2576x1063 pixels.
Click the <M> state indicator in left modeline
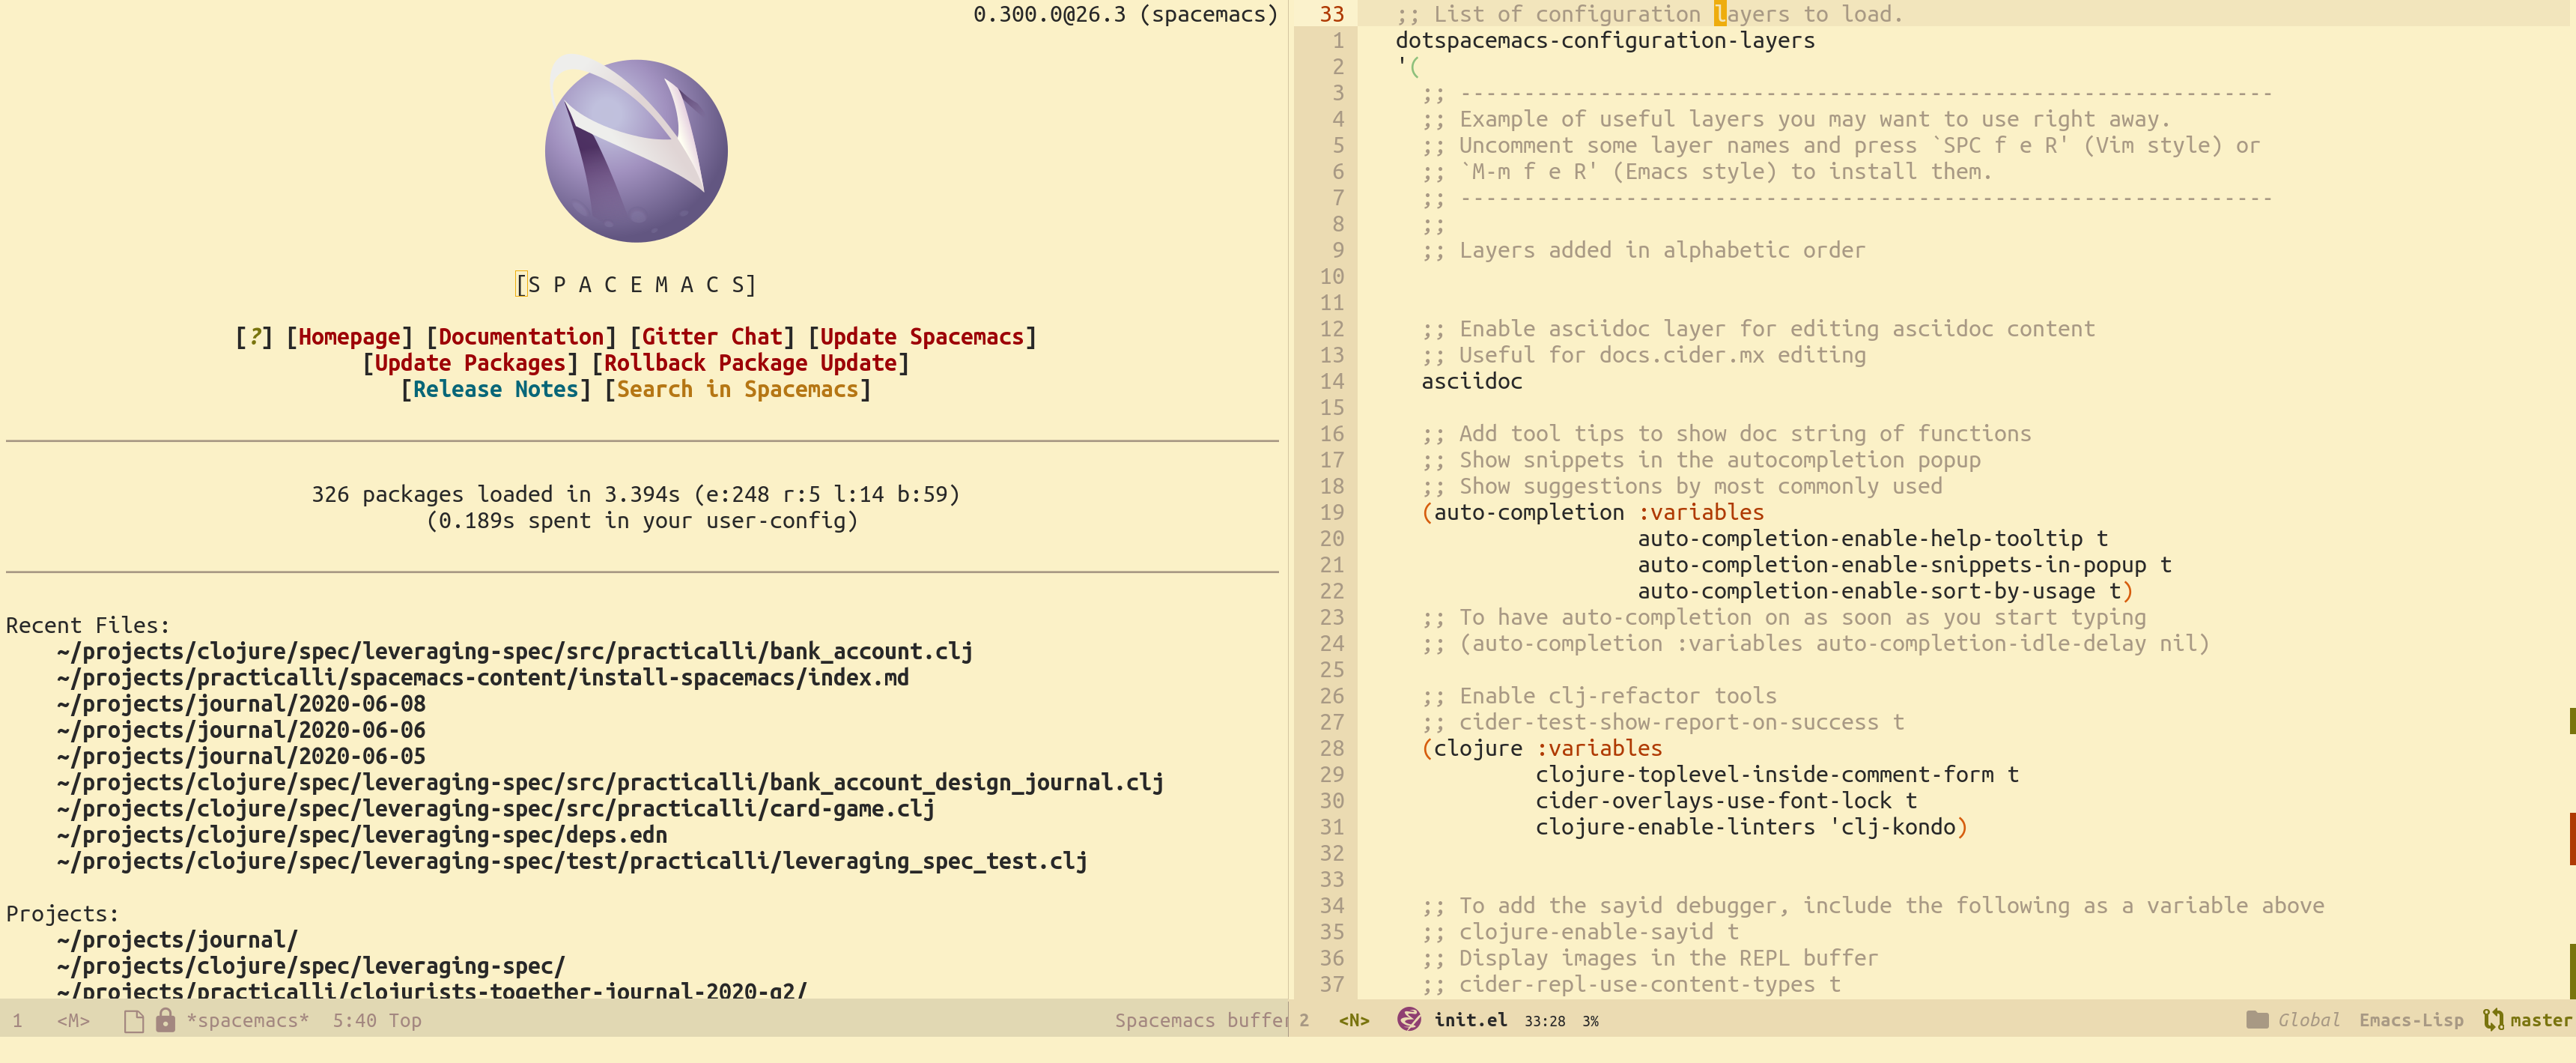point(73,1020)
